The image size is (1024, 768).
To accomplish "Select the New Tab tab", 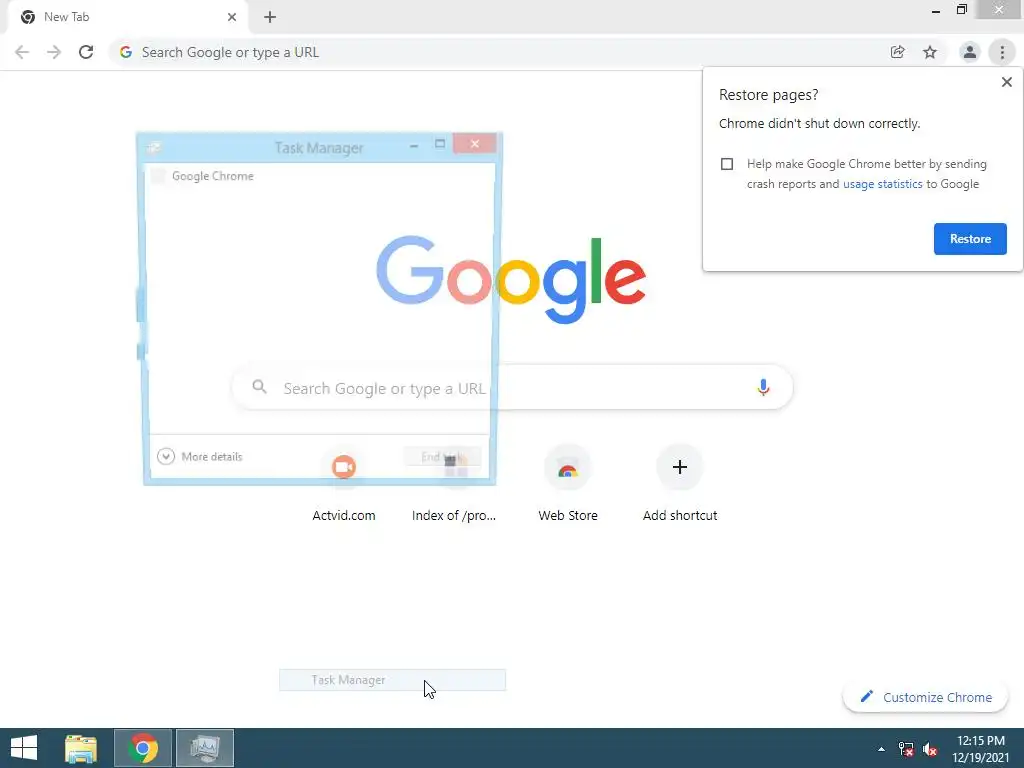I will (x=128, y=17).
